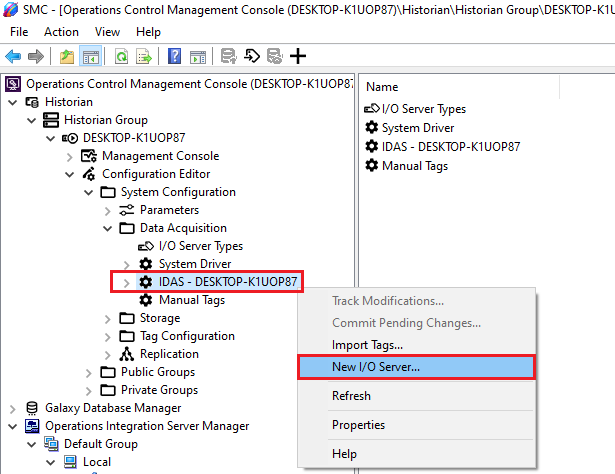
Task: Expand the Galaxy Database Manager node
Action: [x=13, y=409]
